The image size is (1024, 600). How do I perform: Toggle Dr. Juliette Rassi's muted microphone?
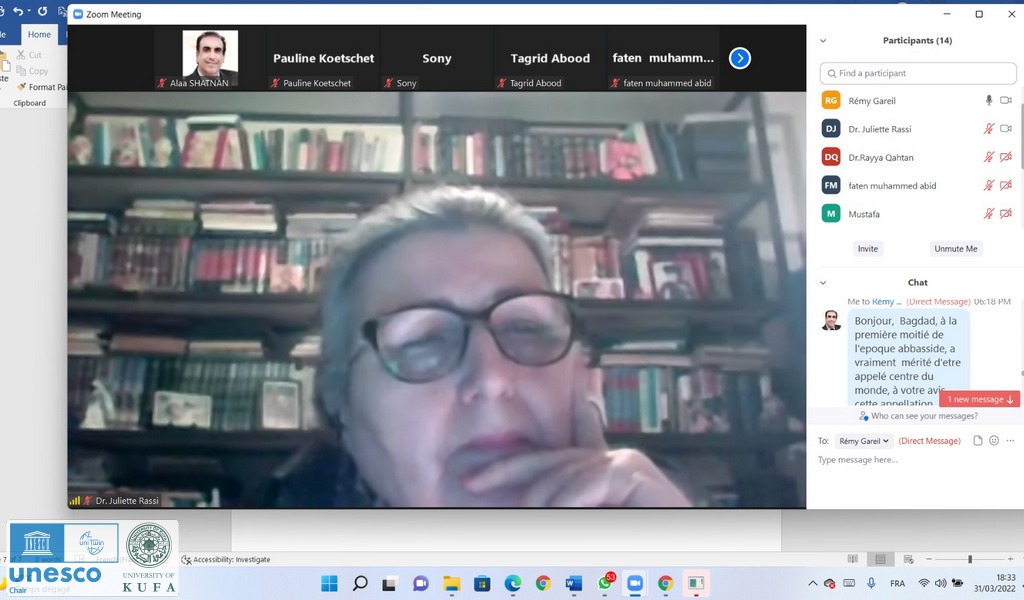989,129
